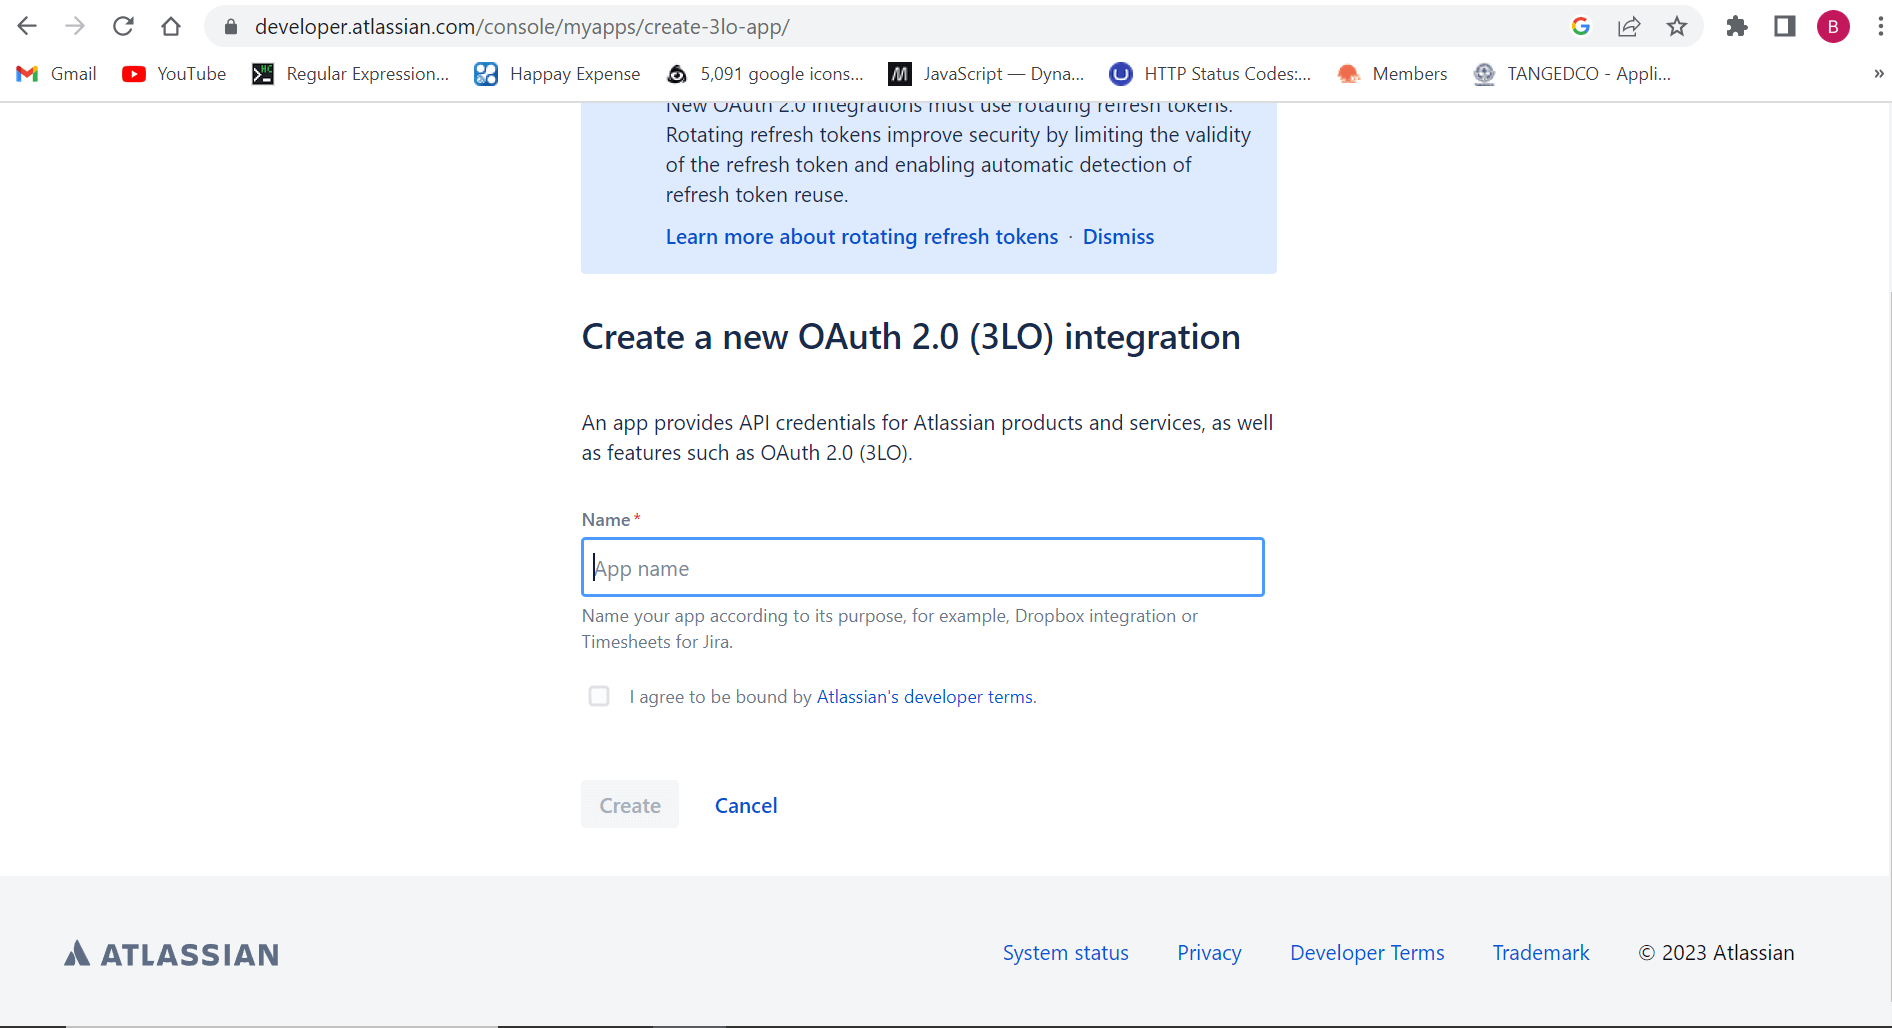The height and width of the screenshot is (1028, 1892).
Task: Click the Create button
Action: [629, 804]
